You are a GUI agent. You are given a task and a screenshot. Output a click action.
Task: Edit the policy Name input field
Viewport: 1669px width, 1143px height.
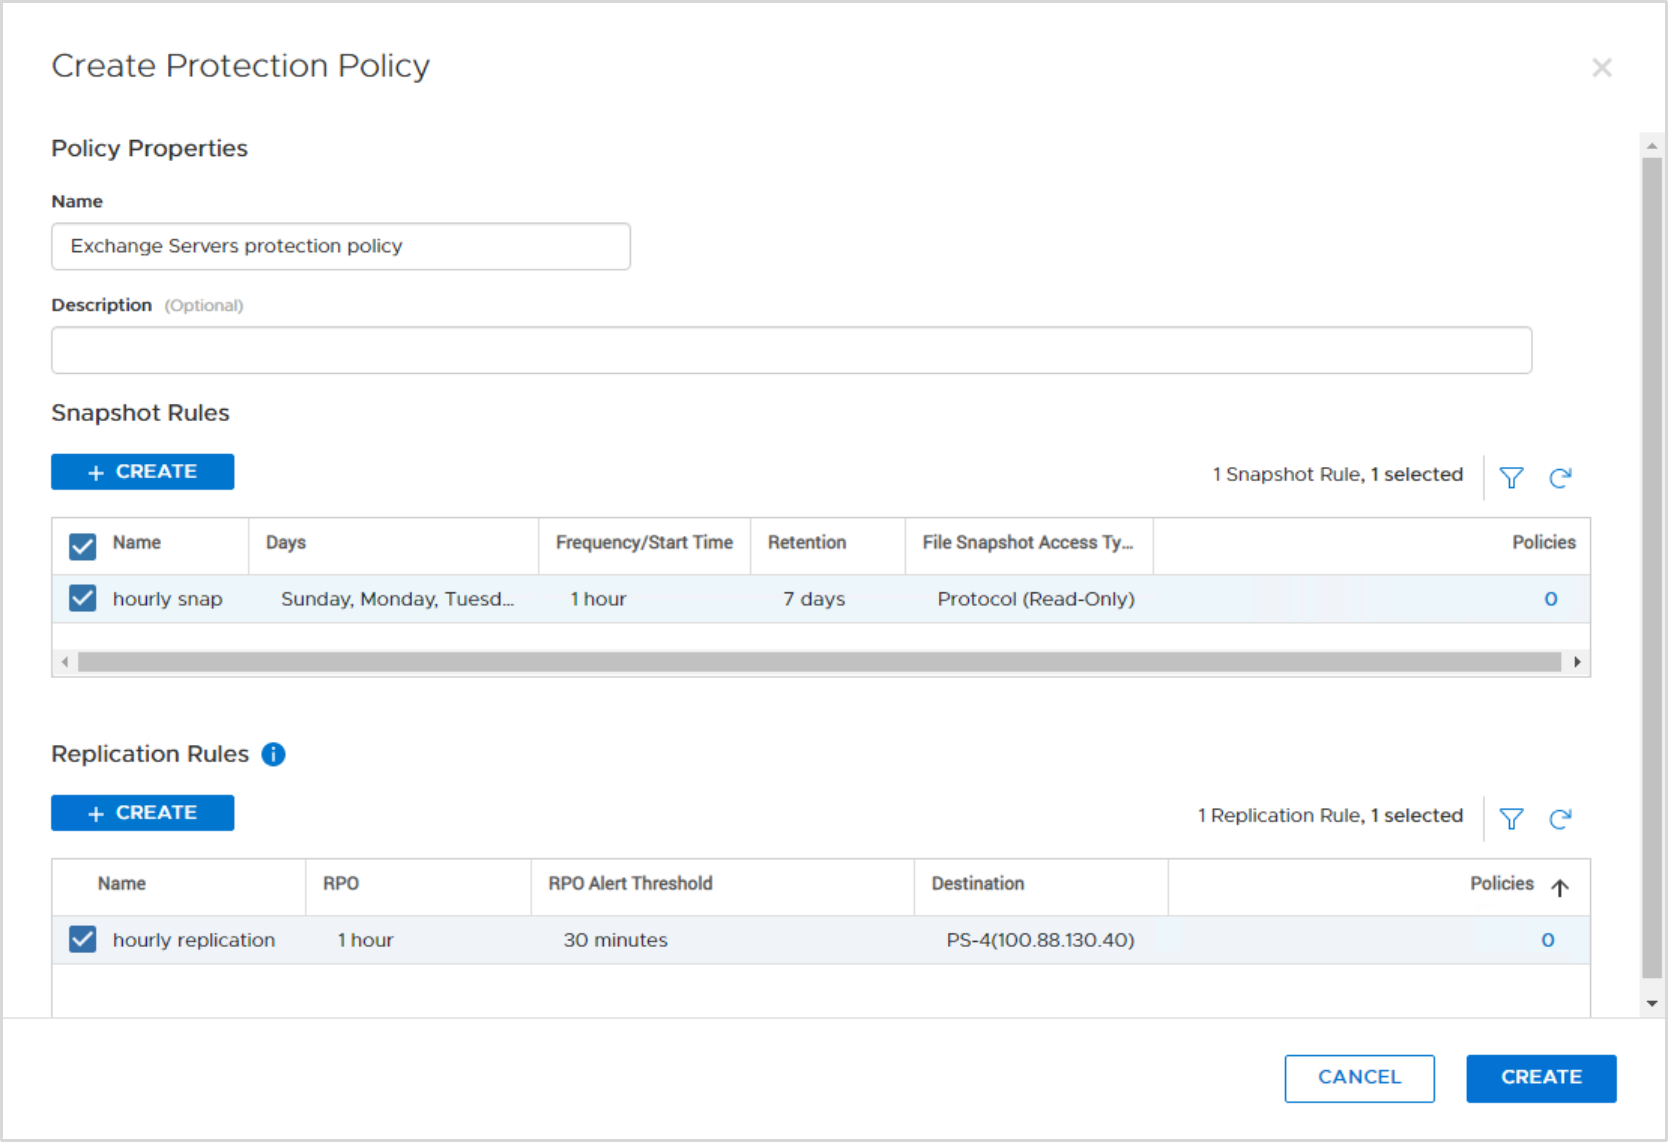(341, 246)
